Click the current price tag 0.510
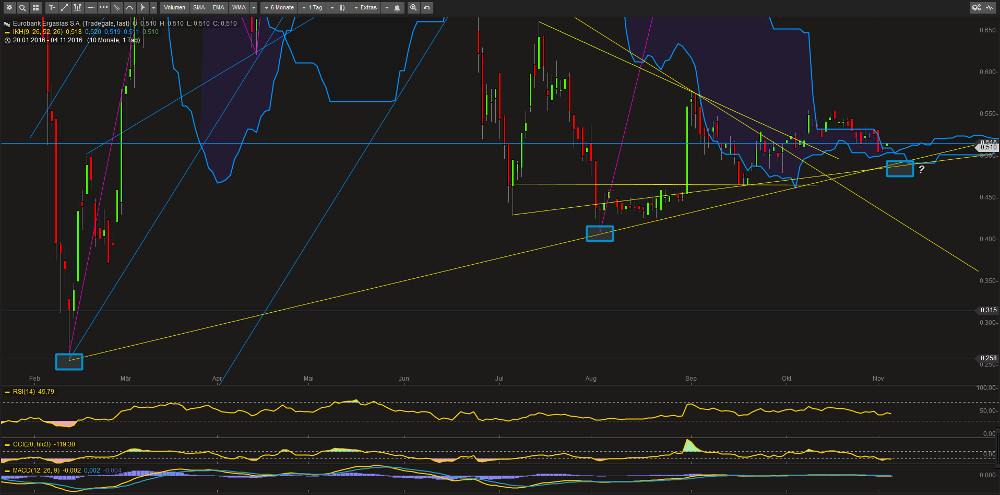 [x=988, y=147]
